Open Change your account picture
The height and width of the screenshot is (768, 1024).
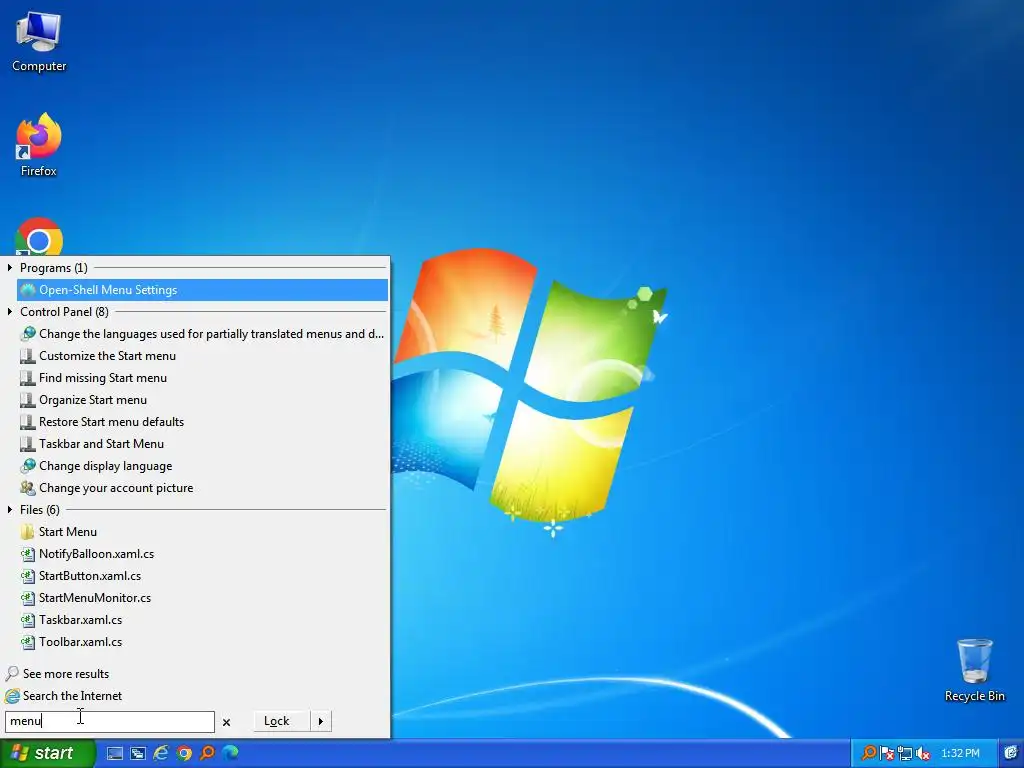tap(202, 488)
